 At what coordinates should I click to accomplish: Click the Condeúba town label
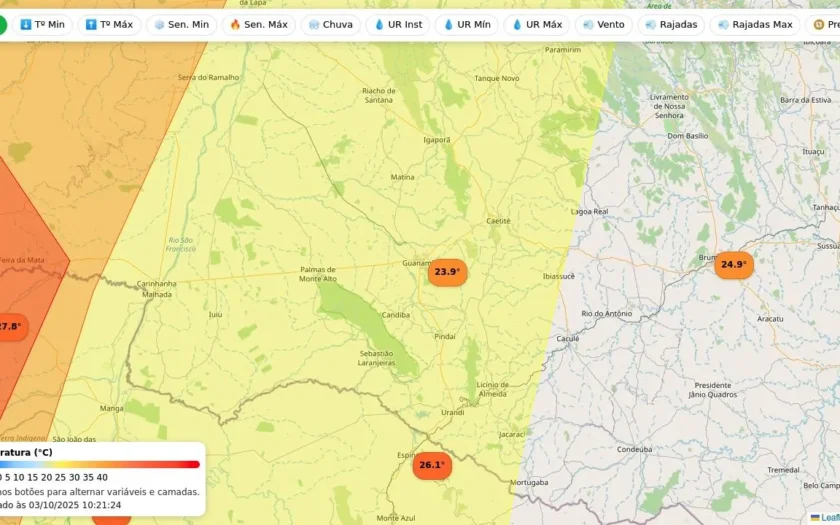point(634,449)
